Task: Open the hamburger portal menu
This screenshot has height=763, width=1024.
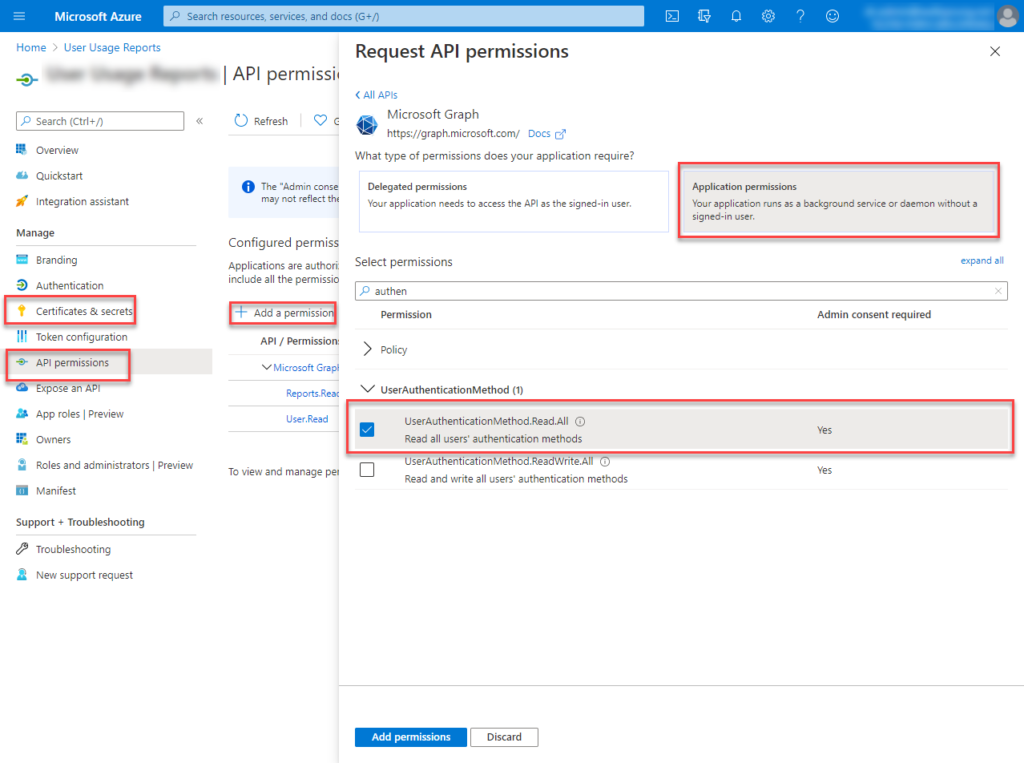Action: click(x=19, y=16)
